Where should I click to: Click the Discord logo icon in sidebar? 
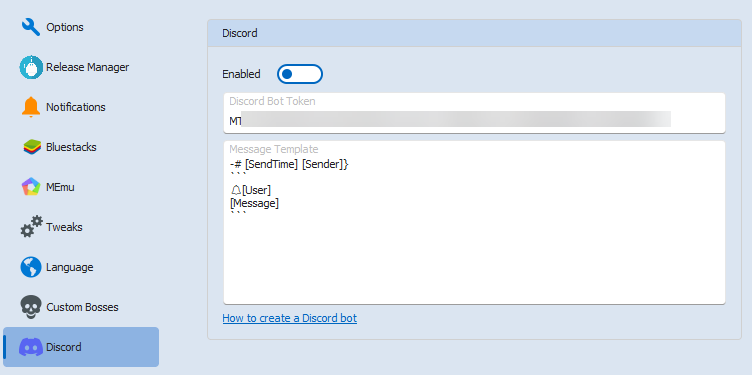pyautogui.click(x=31, y=347)
